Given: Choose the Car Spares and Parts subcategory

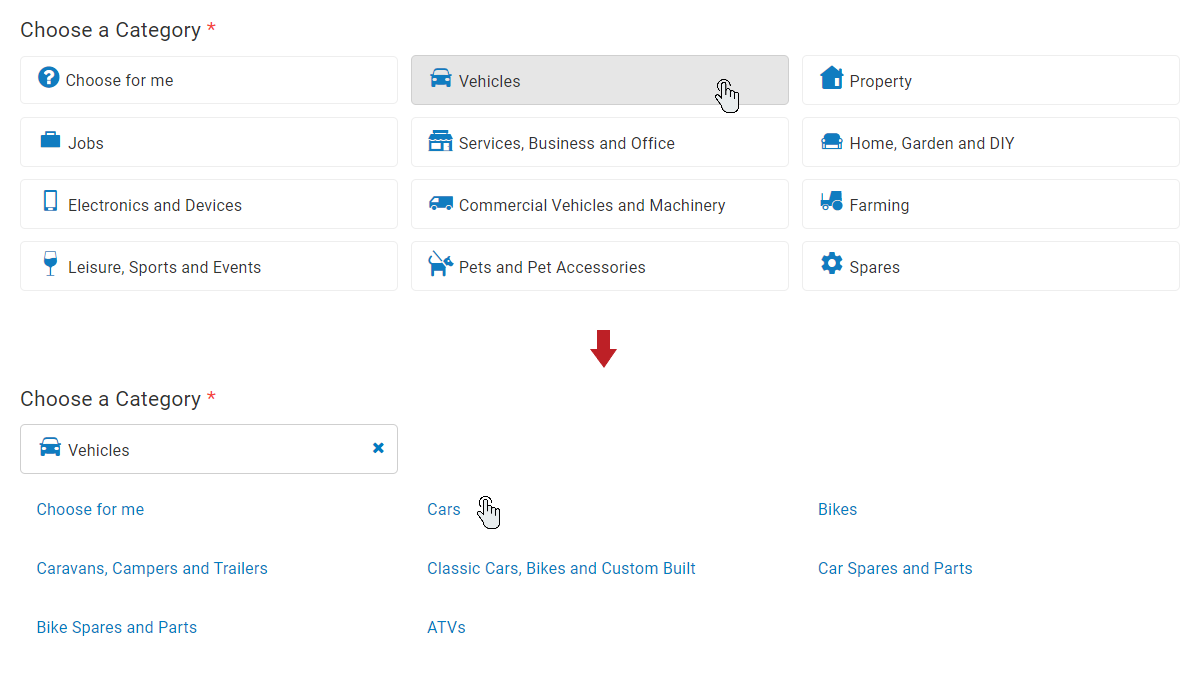Looking at the screenshot, I should 895,568.
